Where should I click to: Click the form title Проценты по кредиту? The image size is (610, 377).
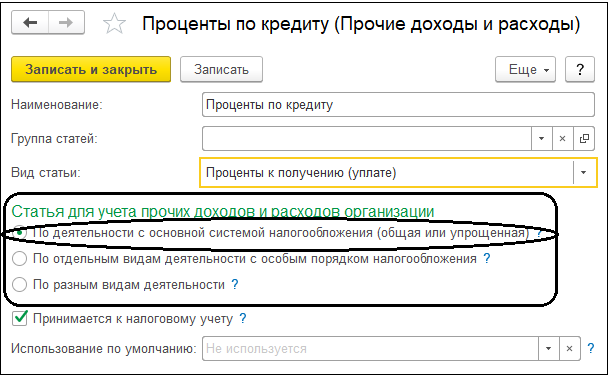[361, 24]
